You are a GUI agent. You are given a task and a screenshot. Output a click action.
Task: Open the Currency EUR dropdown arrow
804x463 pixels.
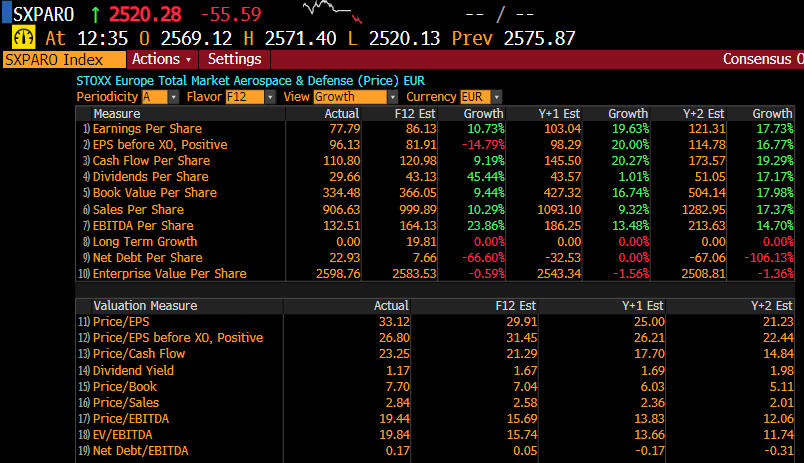point(496,97)
